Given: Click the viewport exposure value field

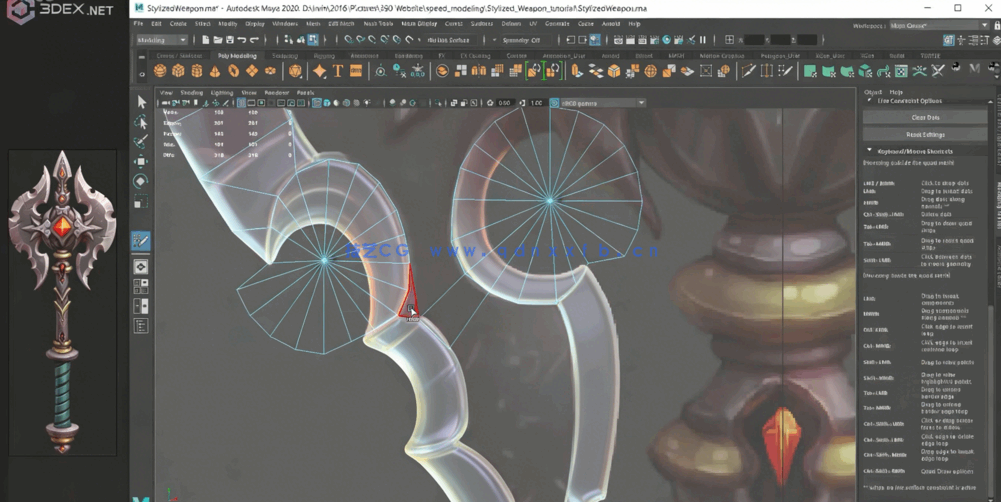Looking at the screenshot, I should point(504,103).
